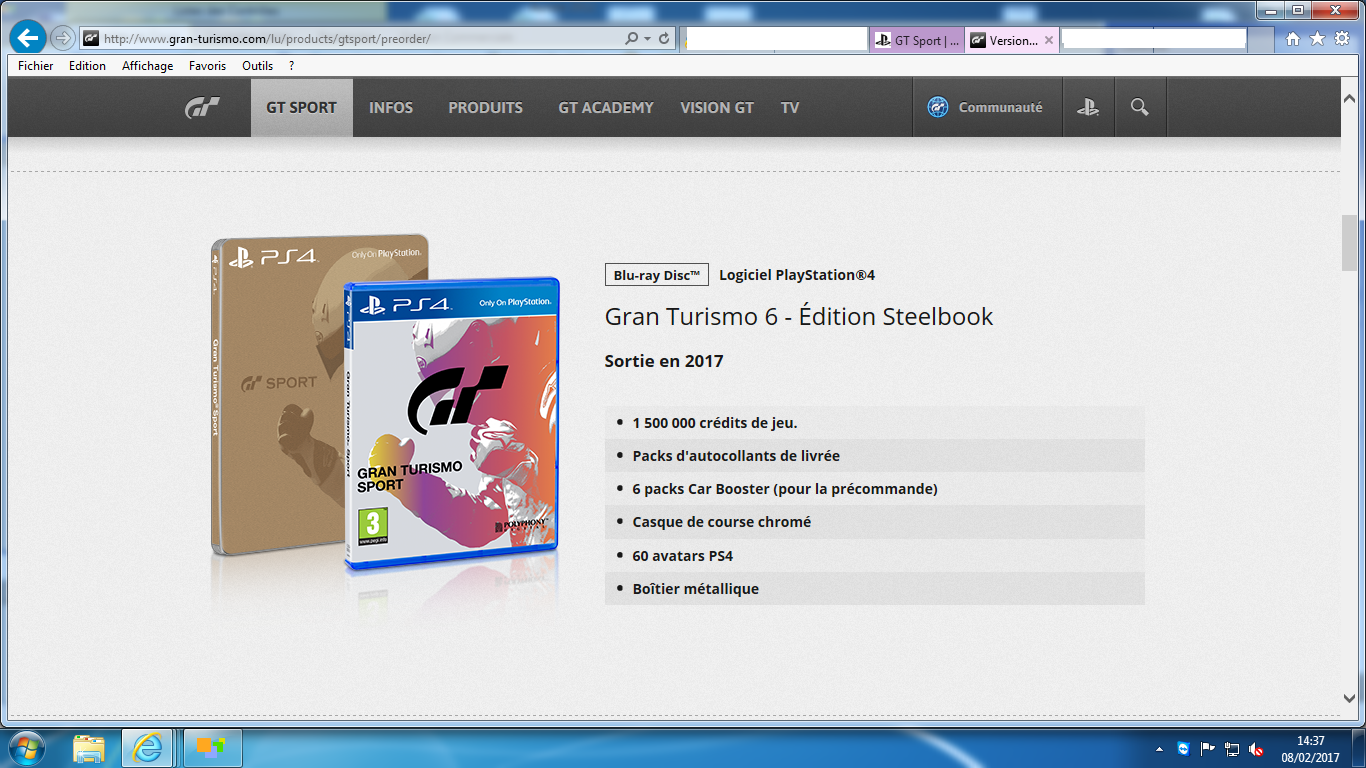
Task: Click the page scrollbar down arrow
Action: pyautogui.click(x=1349, y=698)
